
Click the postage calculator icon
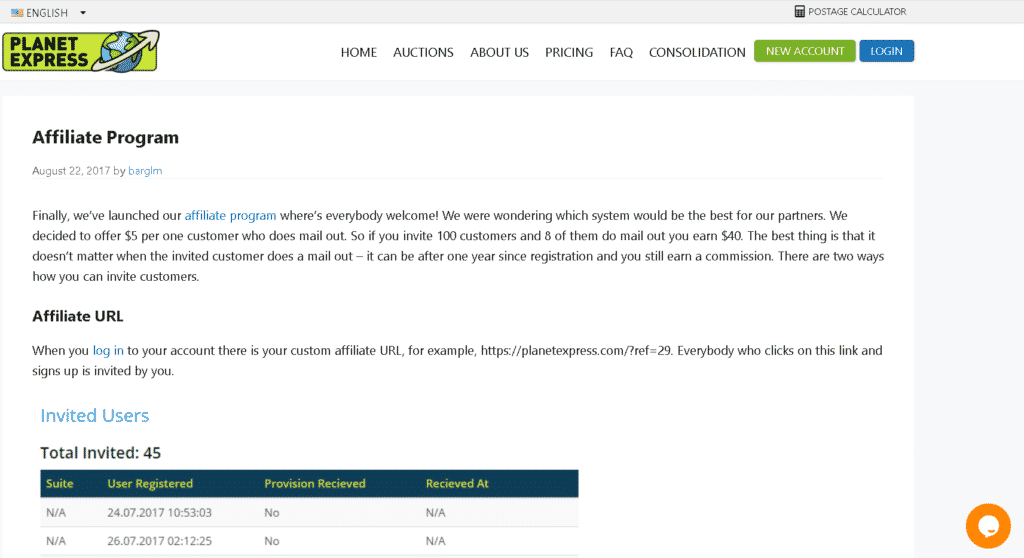[799, 11]
